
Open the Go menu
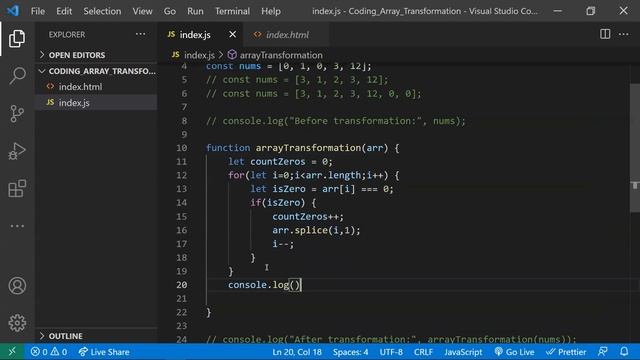tap(170, 11)
